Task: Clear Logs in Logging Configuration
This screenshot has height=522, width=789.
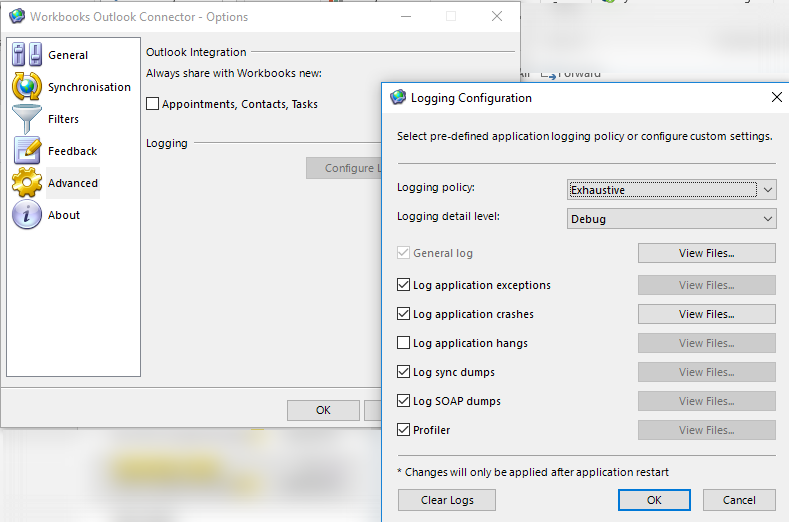Action: [x=447, y=500]
